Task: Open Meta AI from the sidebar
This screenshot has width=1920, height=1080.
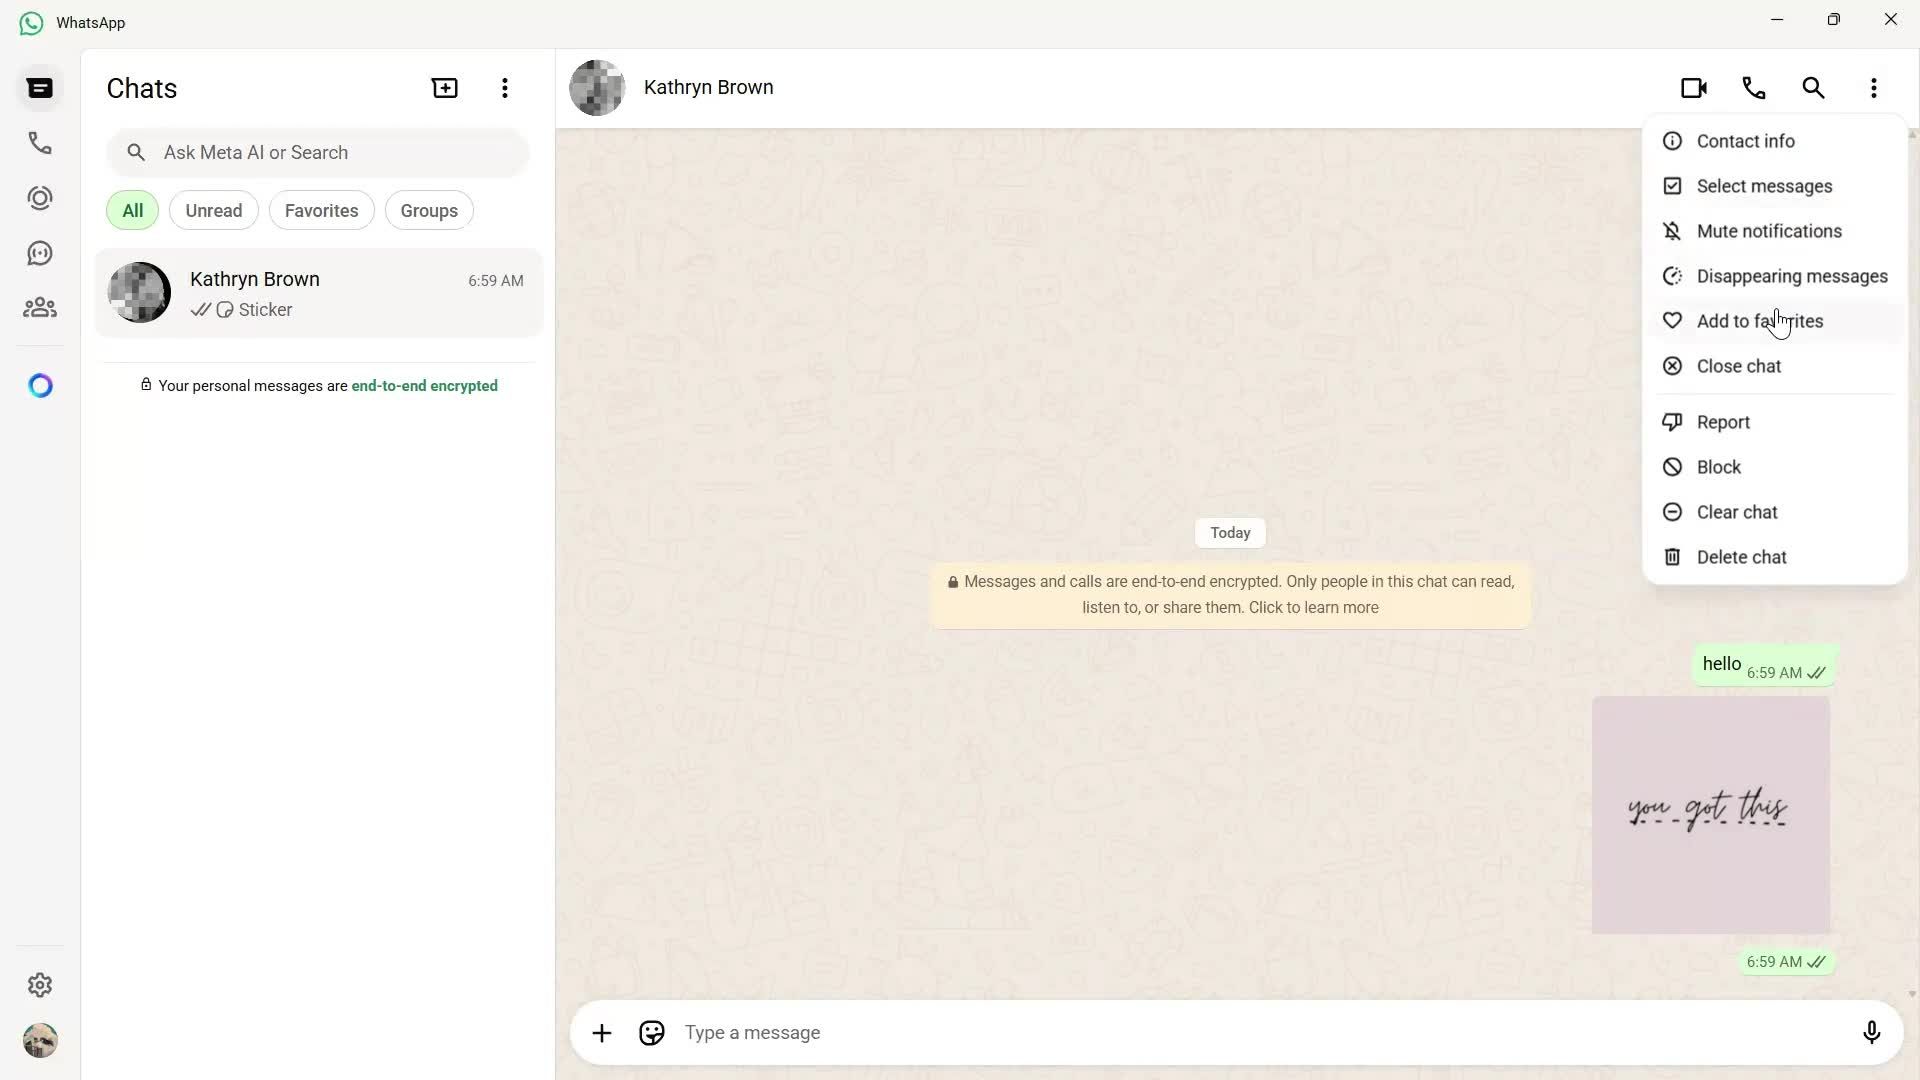Action: (x=40, y=385)
